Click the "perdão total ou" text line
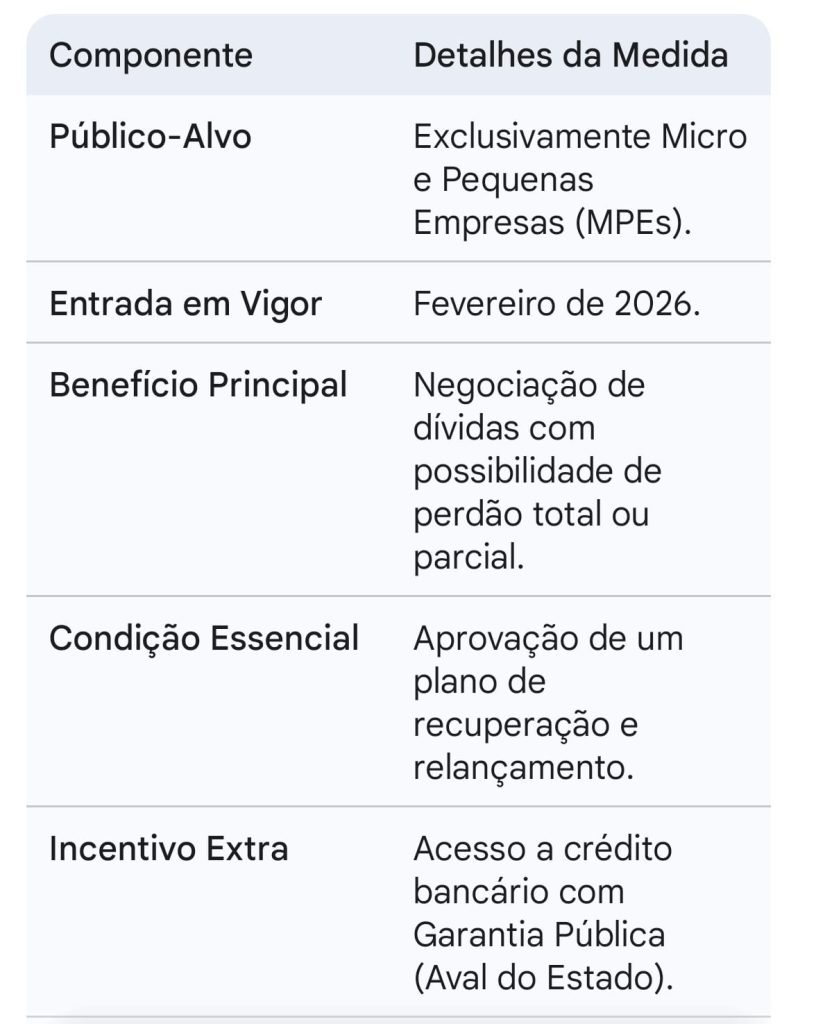Screen dimensions: 816x1024 pyautogui.click(x=531, y=514)
